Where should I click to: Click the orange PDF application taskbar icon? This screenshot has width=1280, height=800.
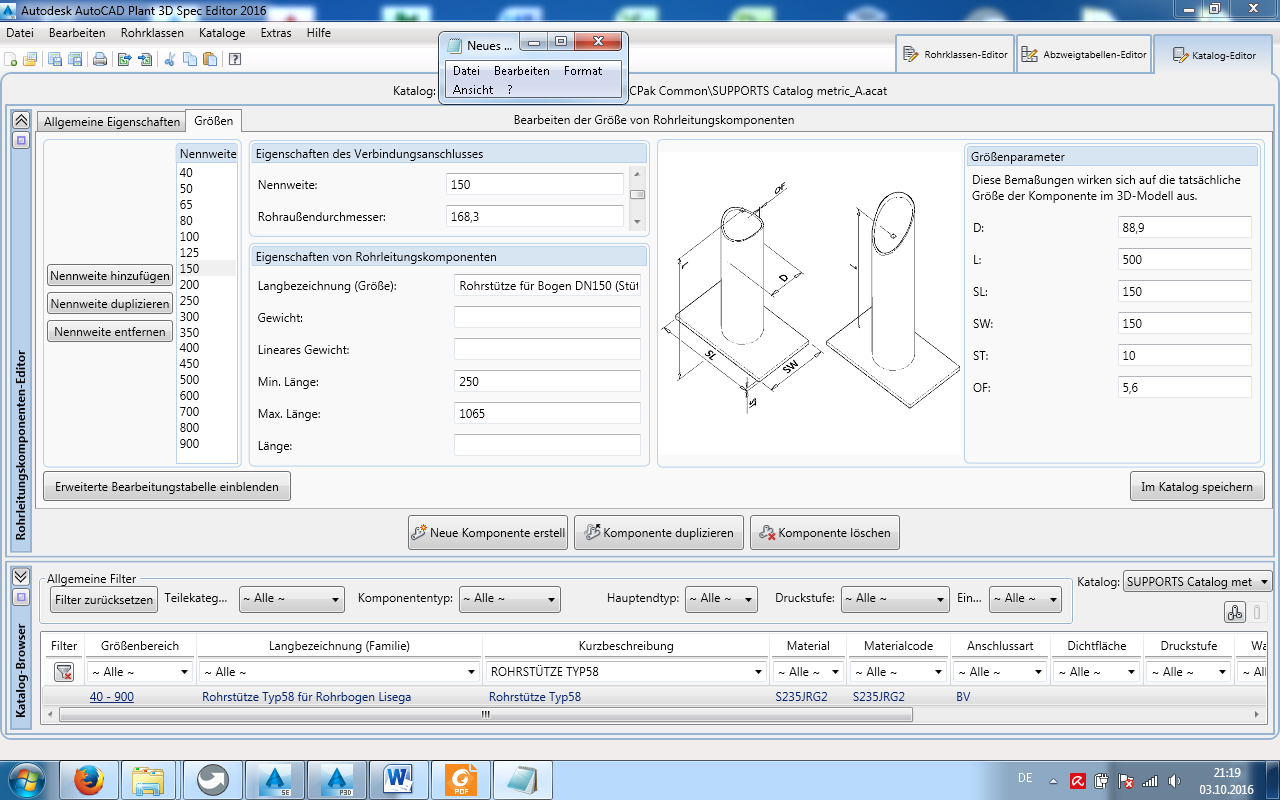click(x=460, y=780)
